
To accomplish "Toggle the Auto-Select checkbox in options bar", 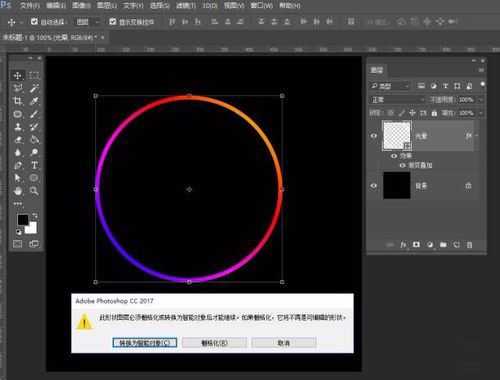I will click(x=34, y=22).
